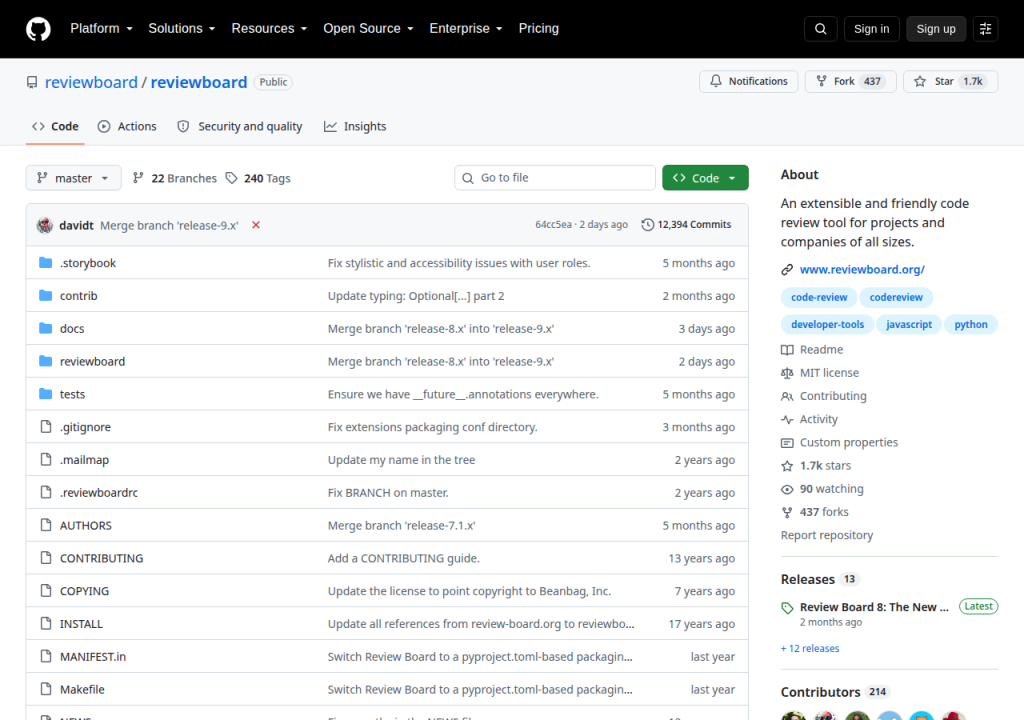
Task: Click the .mailmap file icon
Action: pos(46,459)
